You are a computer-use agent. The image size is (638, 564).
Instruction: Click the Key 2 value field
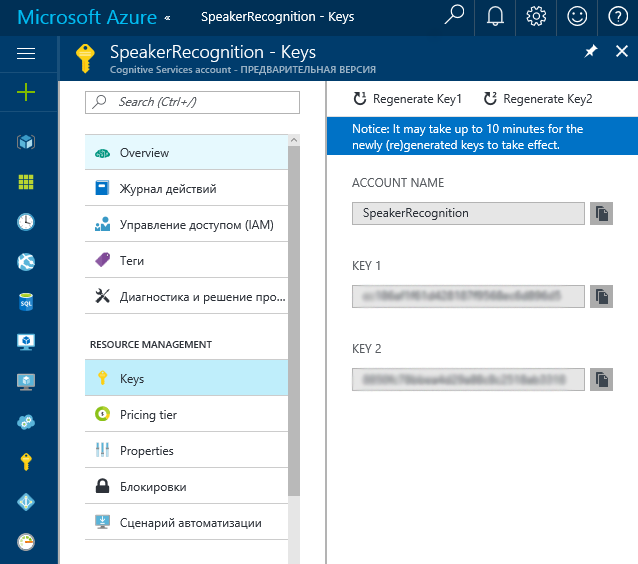pyautogui.click(x=468, y=379)
